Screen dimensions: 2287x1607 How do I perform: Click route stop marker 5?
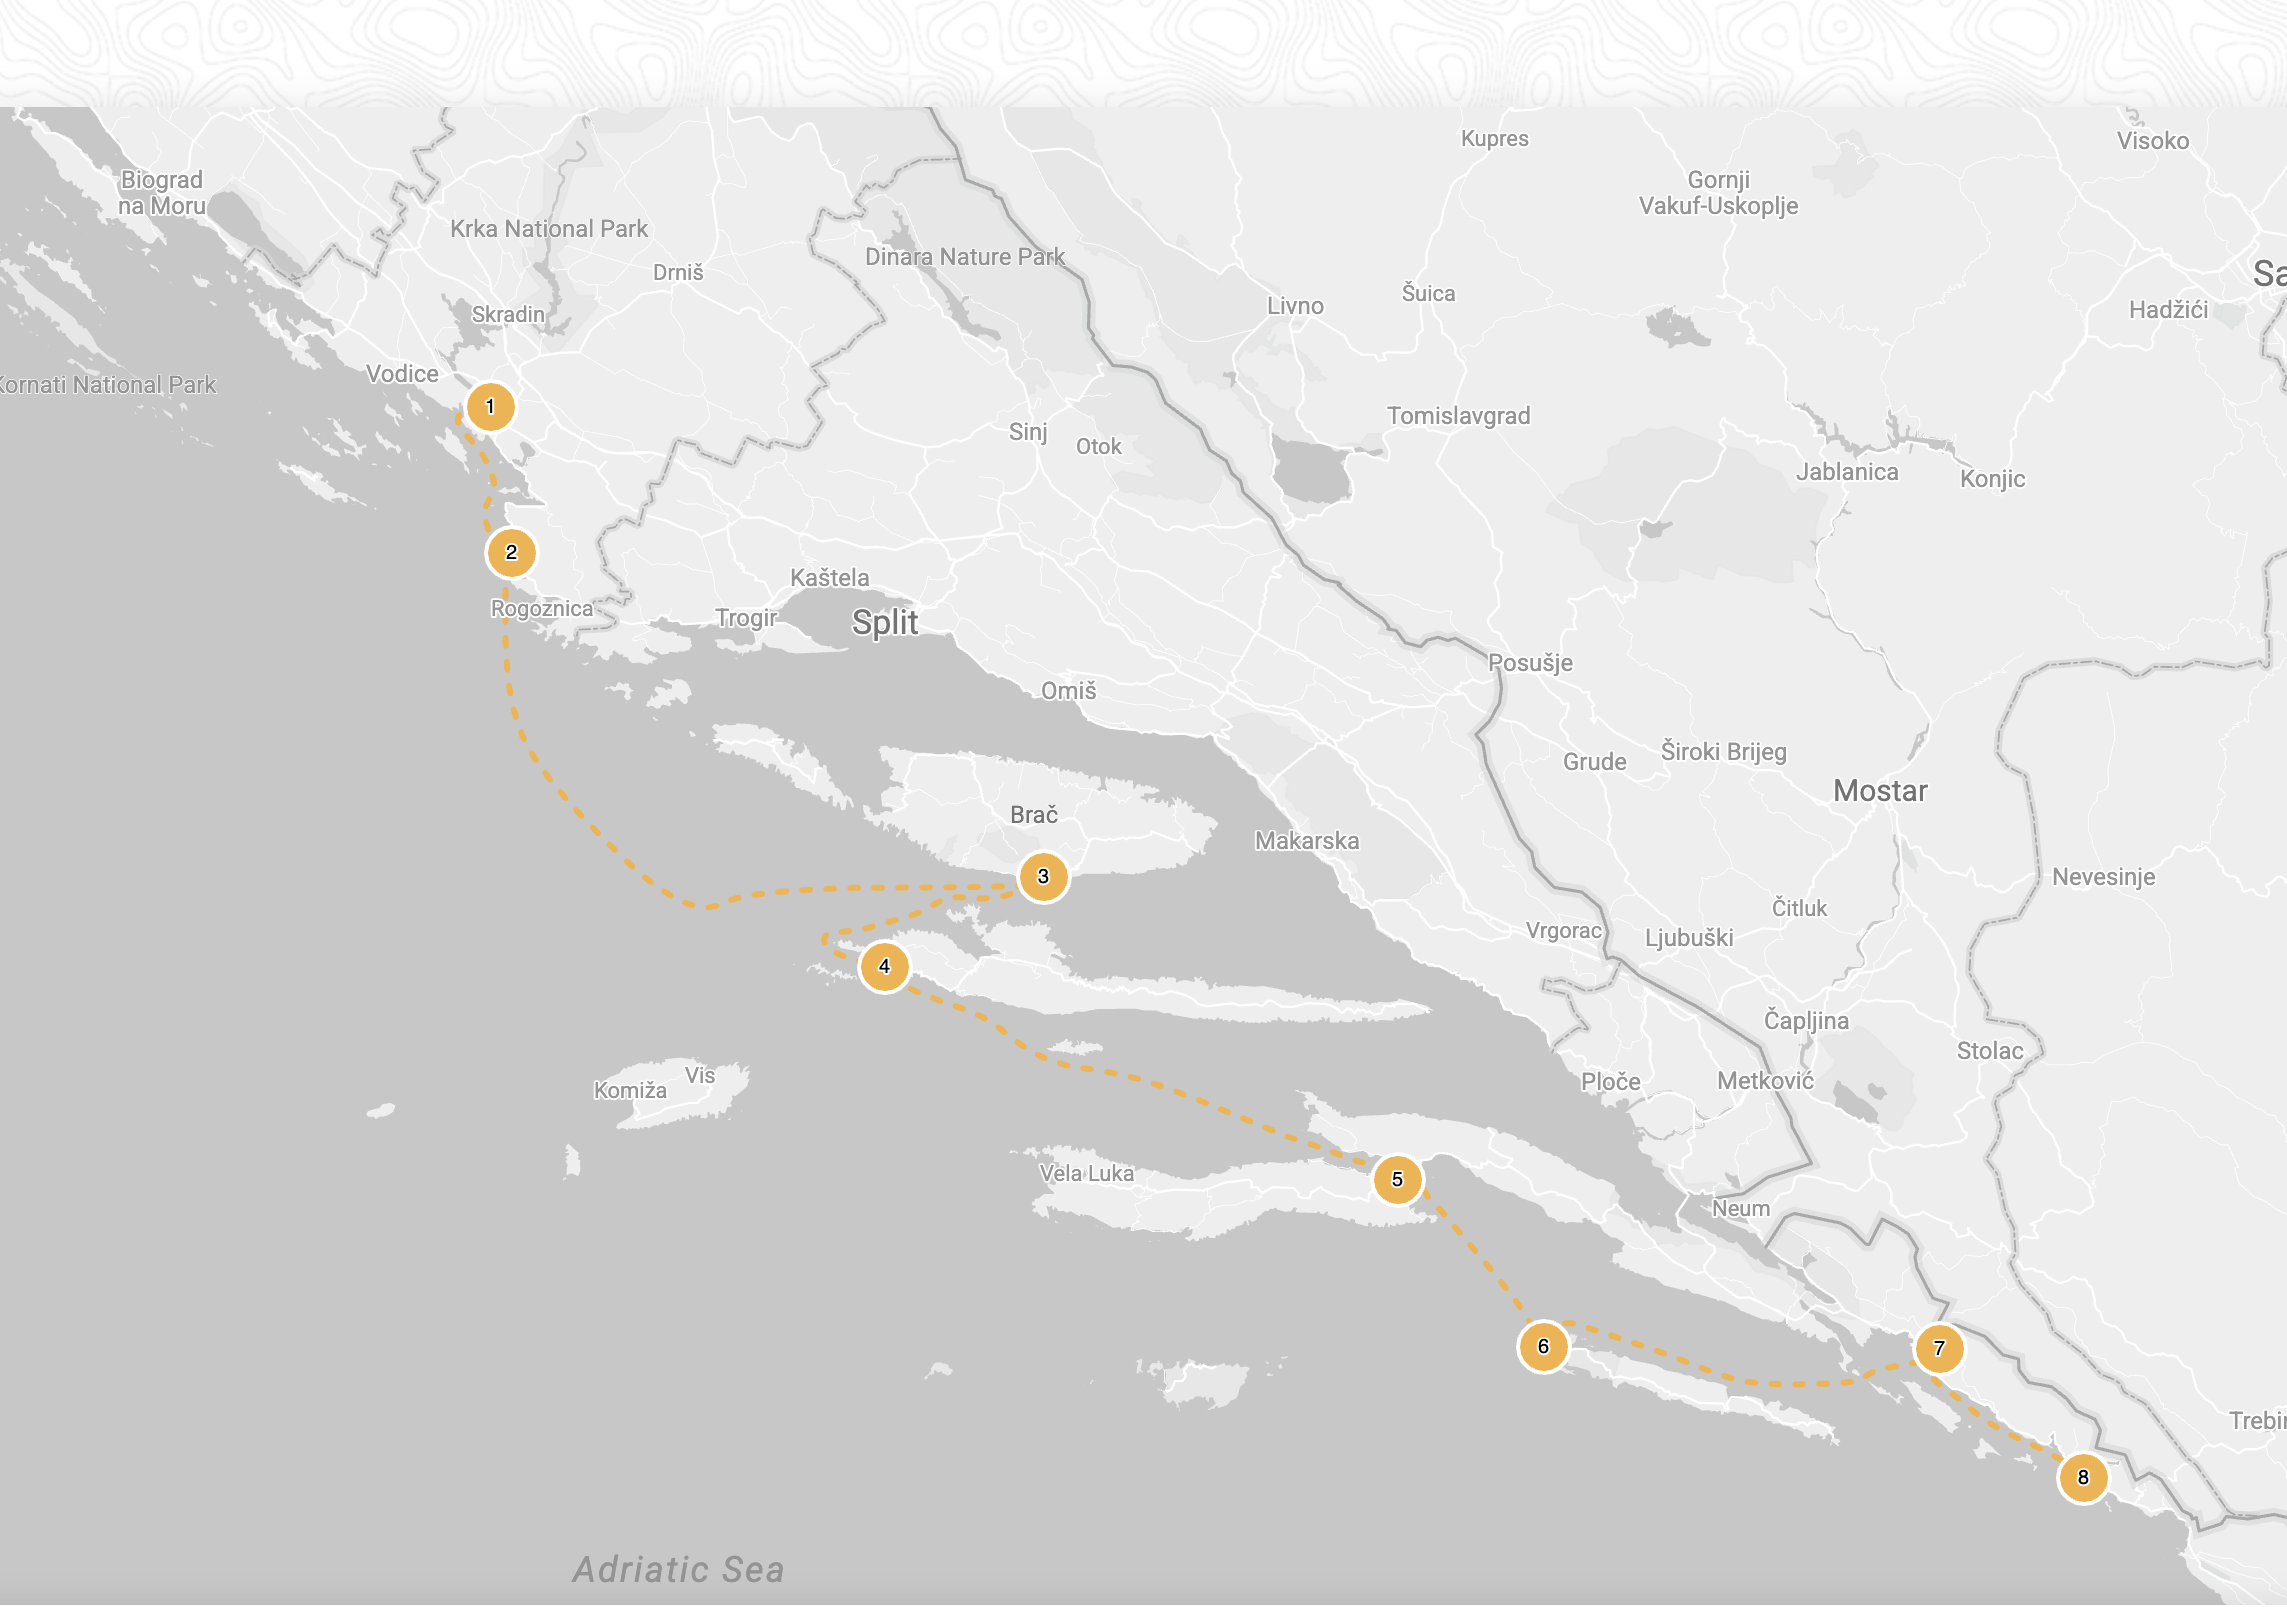click(x=1397, y=1180)
